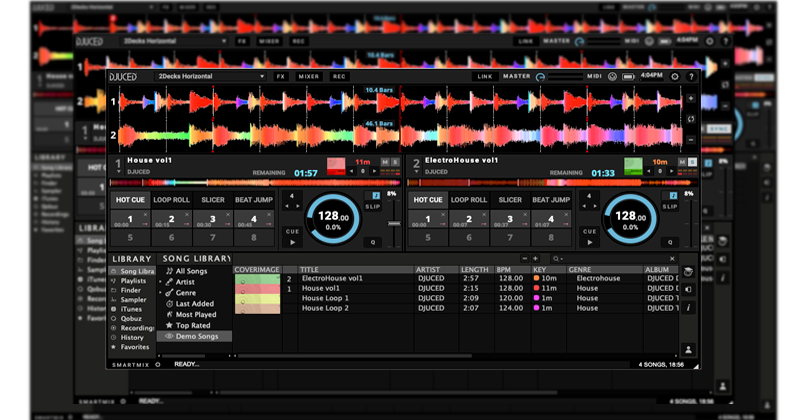
Task: Zoom out waveform with minus icon
Action: [691, 139]
